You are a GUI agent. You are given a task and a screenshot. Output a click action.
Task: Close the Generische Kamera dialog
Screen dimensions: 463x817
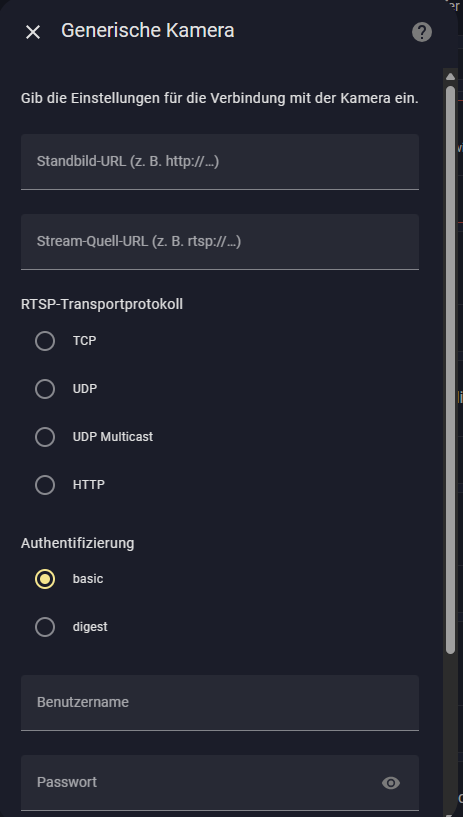pyautogui.click(x=33, y=32)
